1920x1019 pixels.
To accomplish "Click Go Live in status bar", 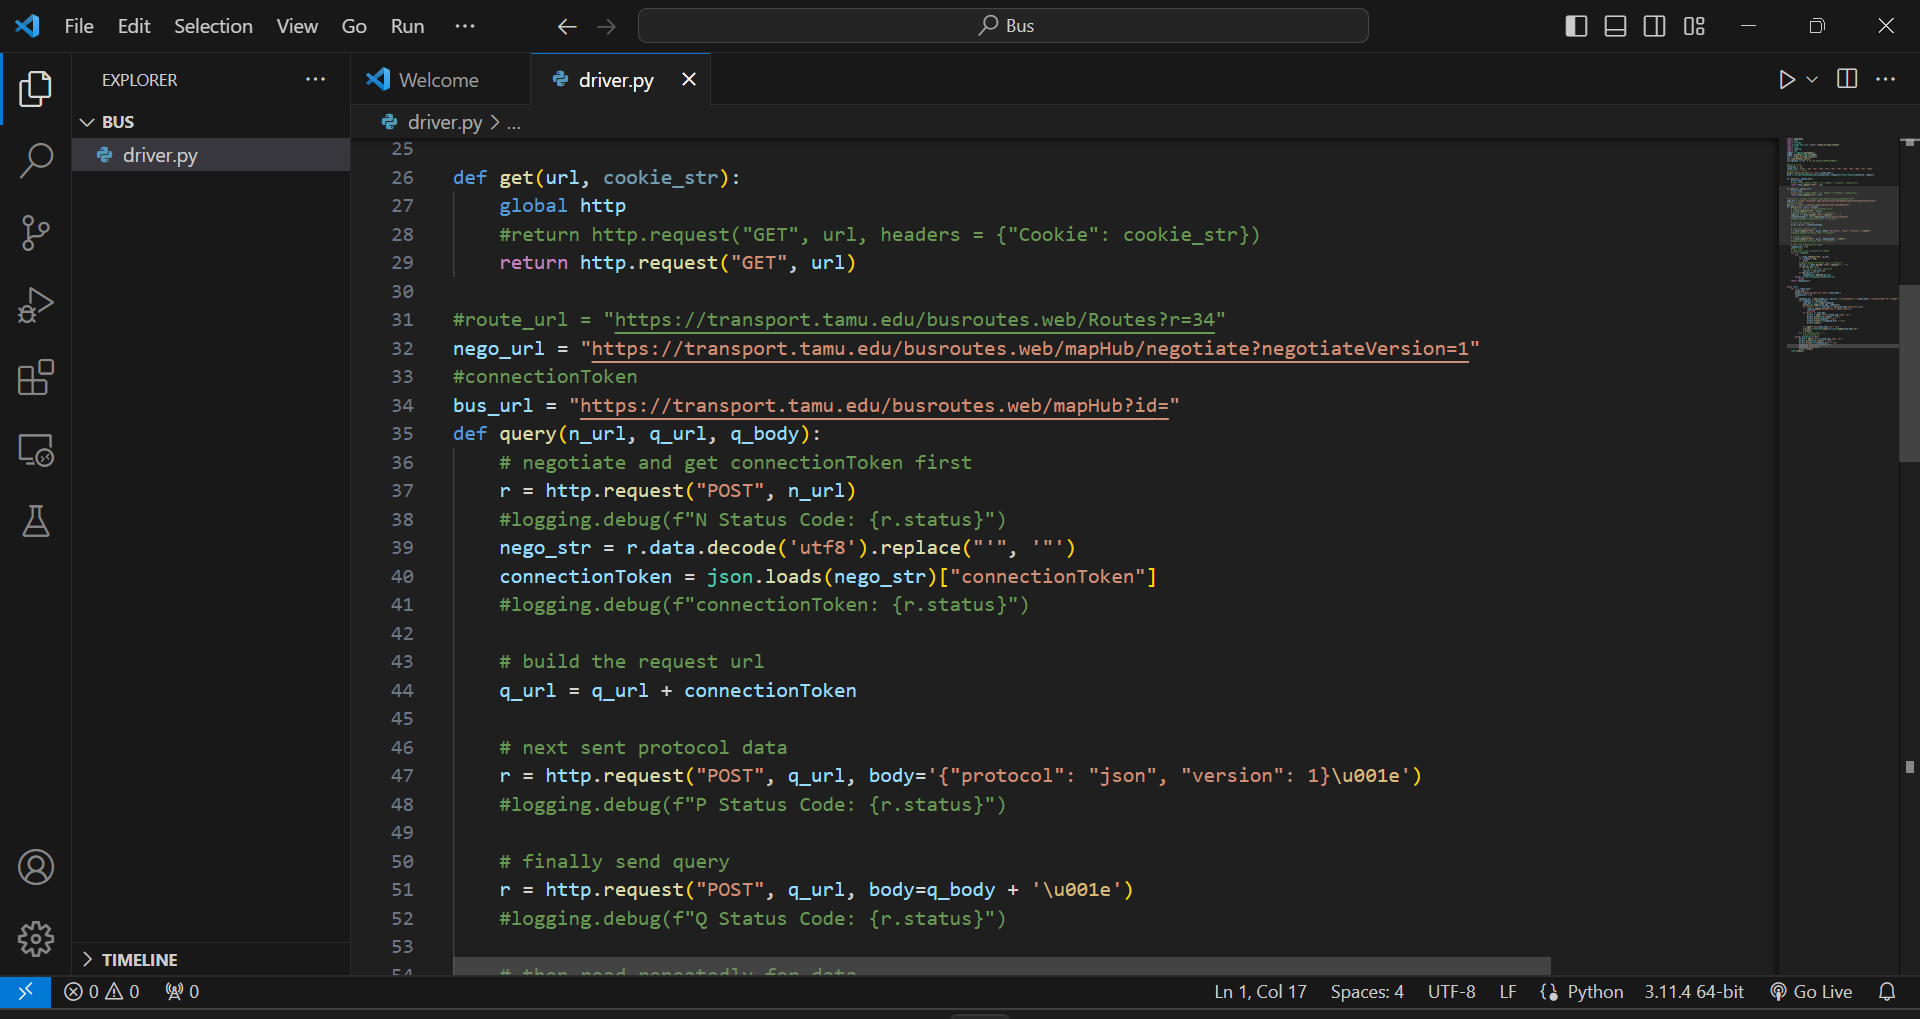I will coord(1811,992).
